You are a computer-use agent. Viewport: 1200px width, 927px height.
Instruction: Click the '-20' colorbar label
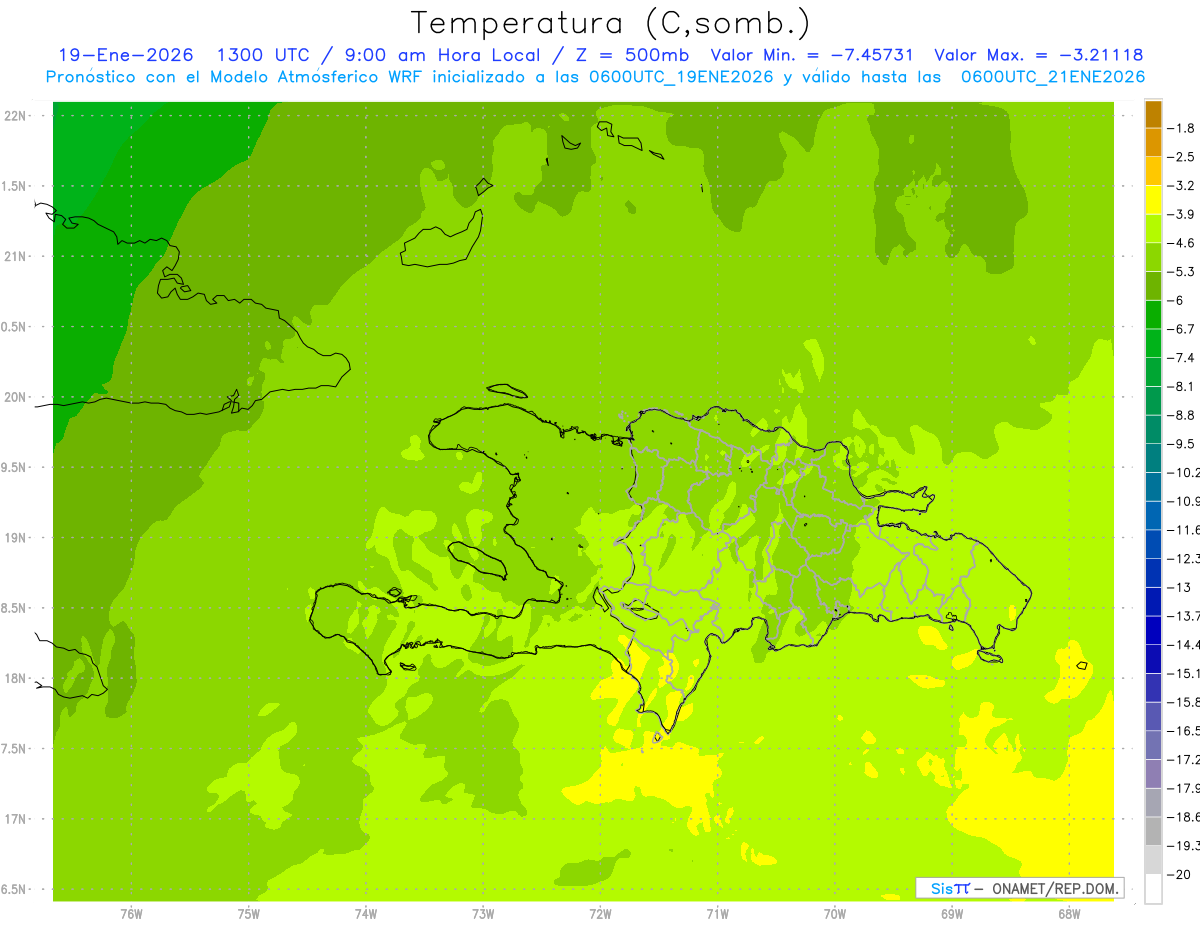click(1179, 874)
